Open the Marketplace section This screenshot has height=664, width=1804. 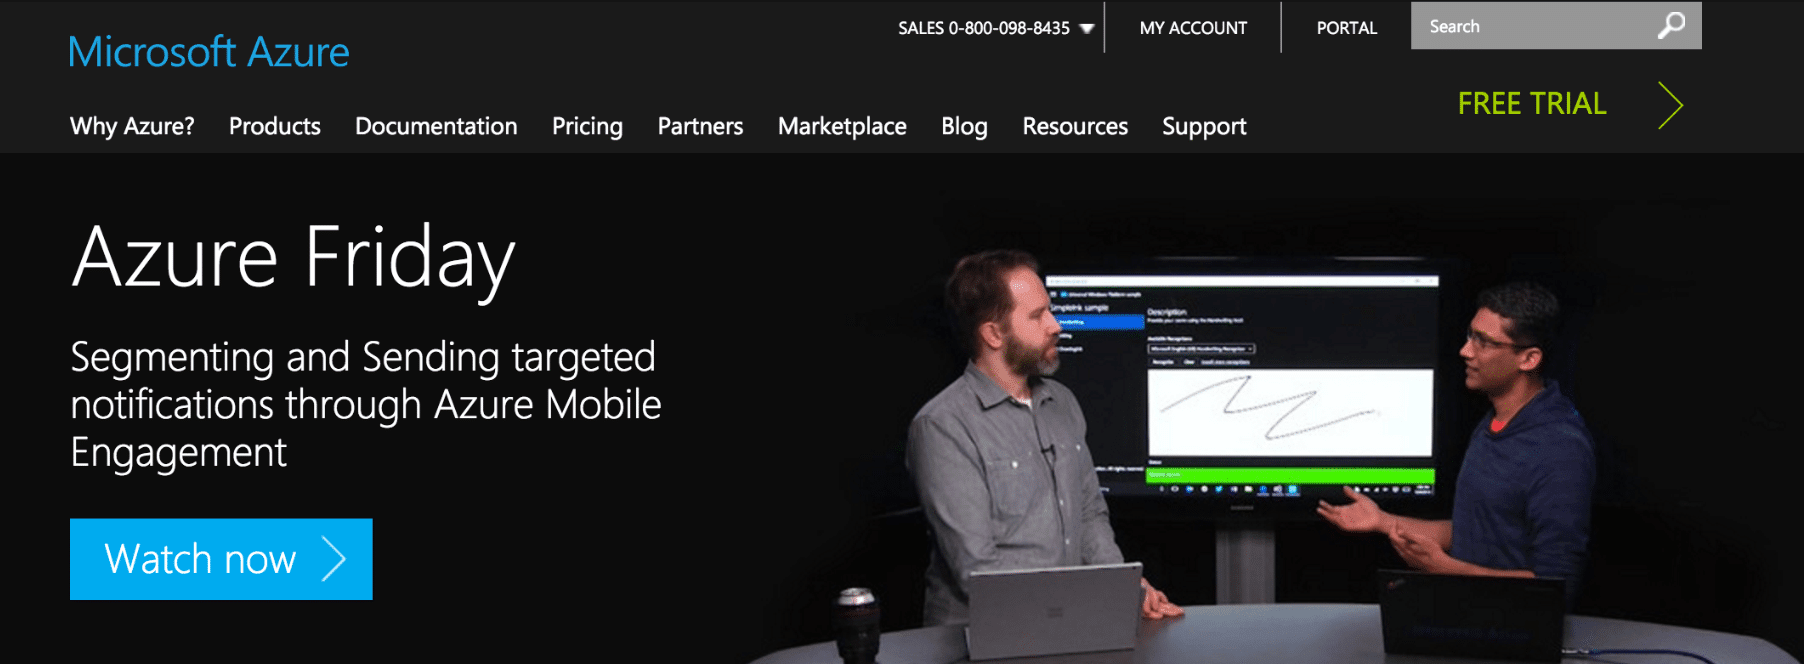coord(842,126)
